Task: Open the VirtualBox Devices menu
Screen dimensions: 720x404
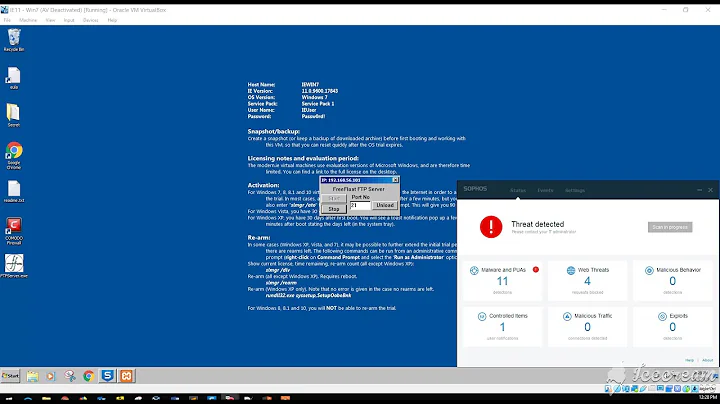Action: 90,20
